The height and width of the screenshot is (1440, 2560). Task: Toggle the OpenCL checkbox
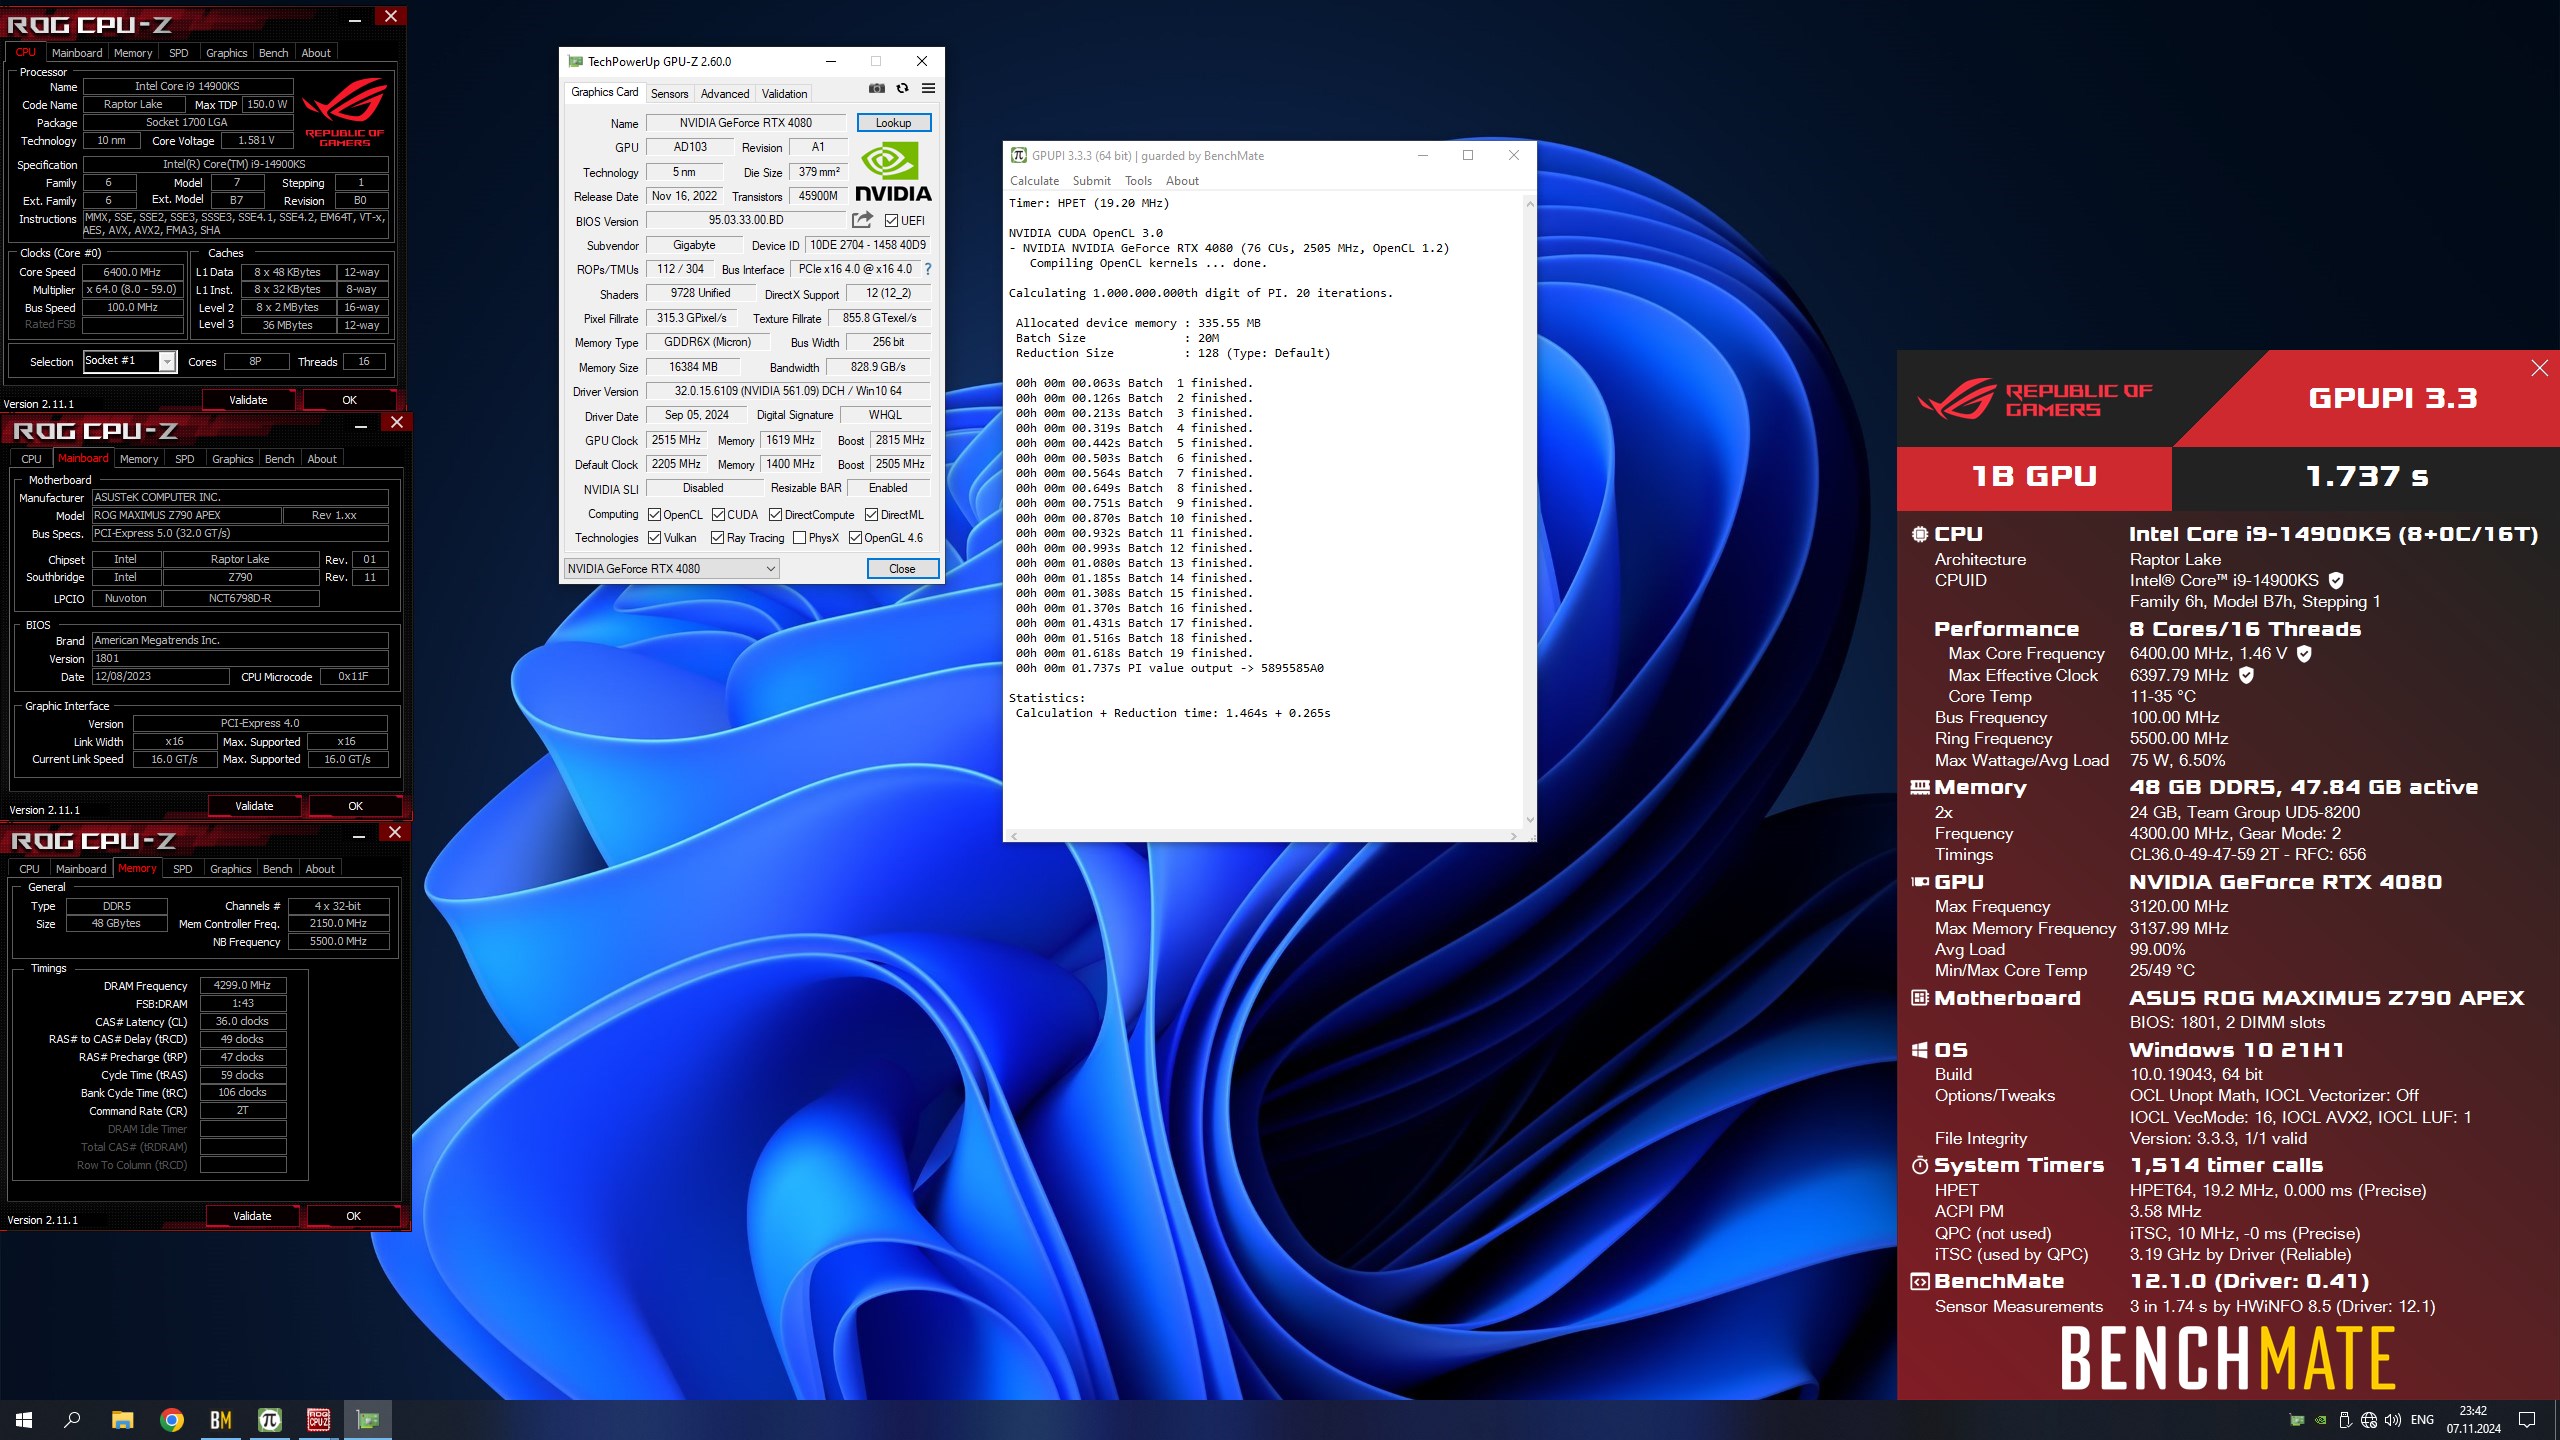pyautogui.click(x=654, y=515)
